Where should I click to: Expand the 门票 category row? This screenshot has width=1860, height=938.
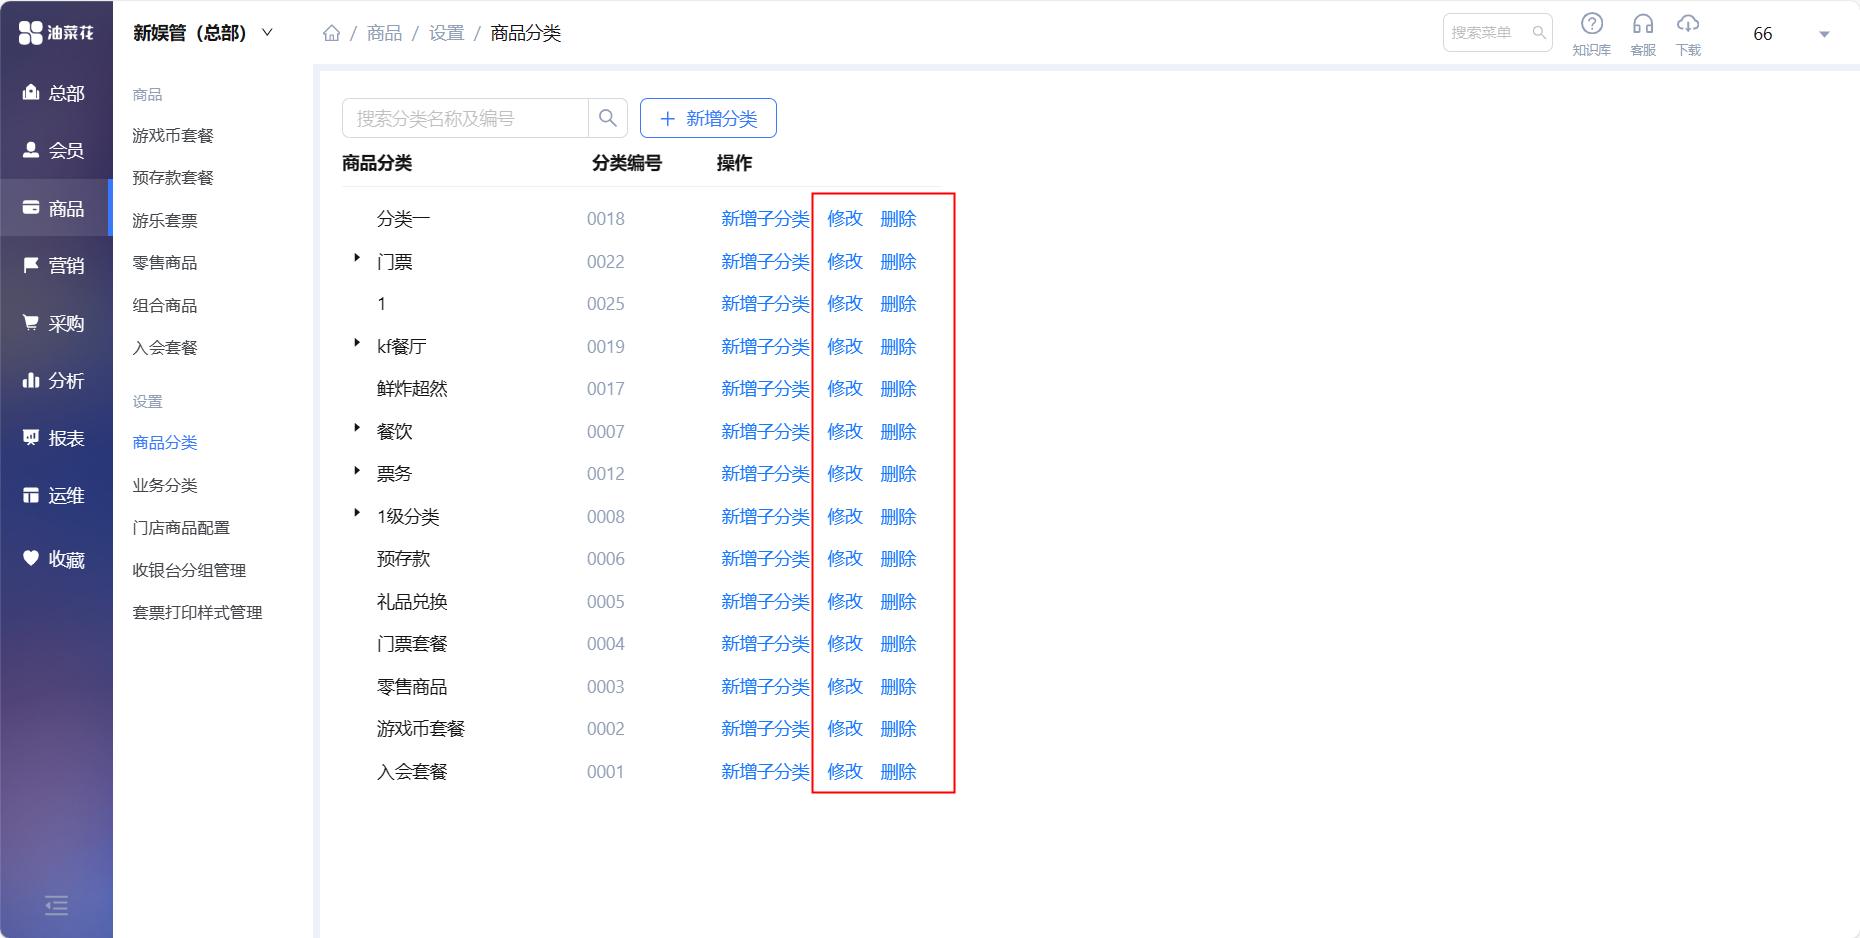(357, 258)
